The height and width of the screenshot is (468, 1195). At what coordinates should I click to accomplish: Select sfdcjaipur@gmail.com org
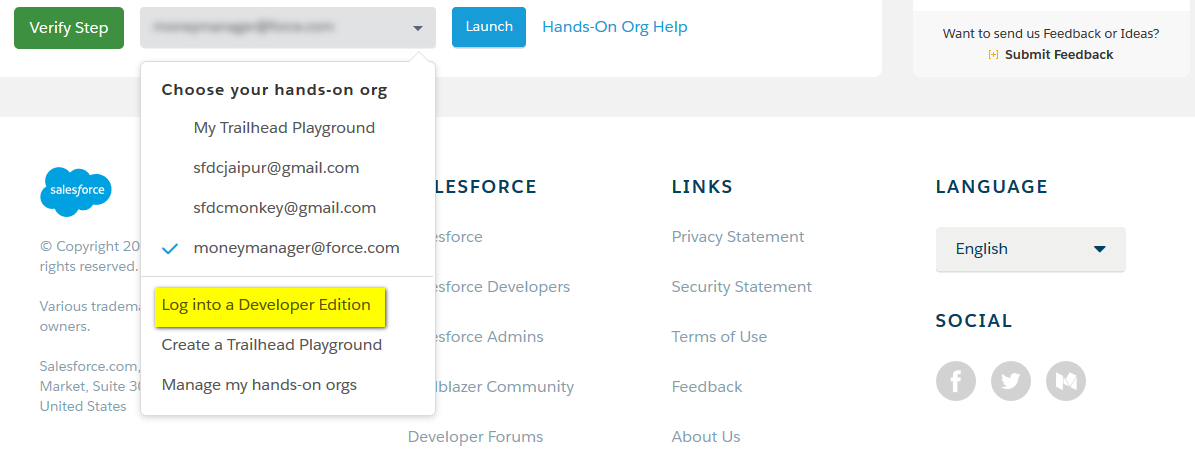click(276, 168)
